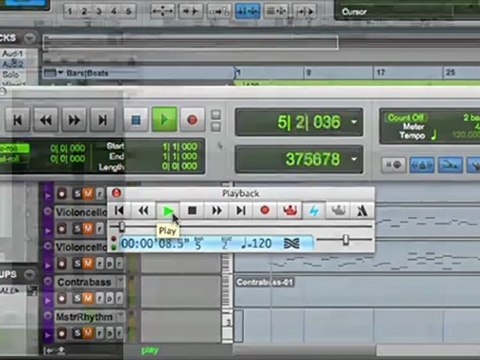Click the main counter value 5|2|036

pos(309,122)
